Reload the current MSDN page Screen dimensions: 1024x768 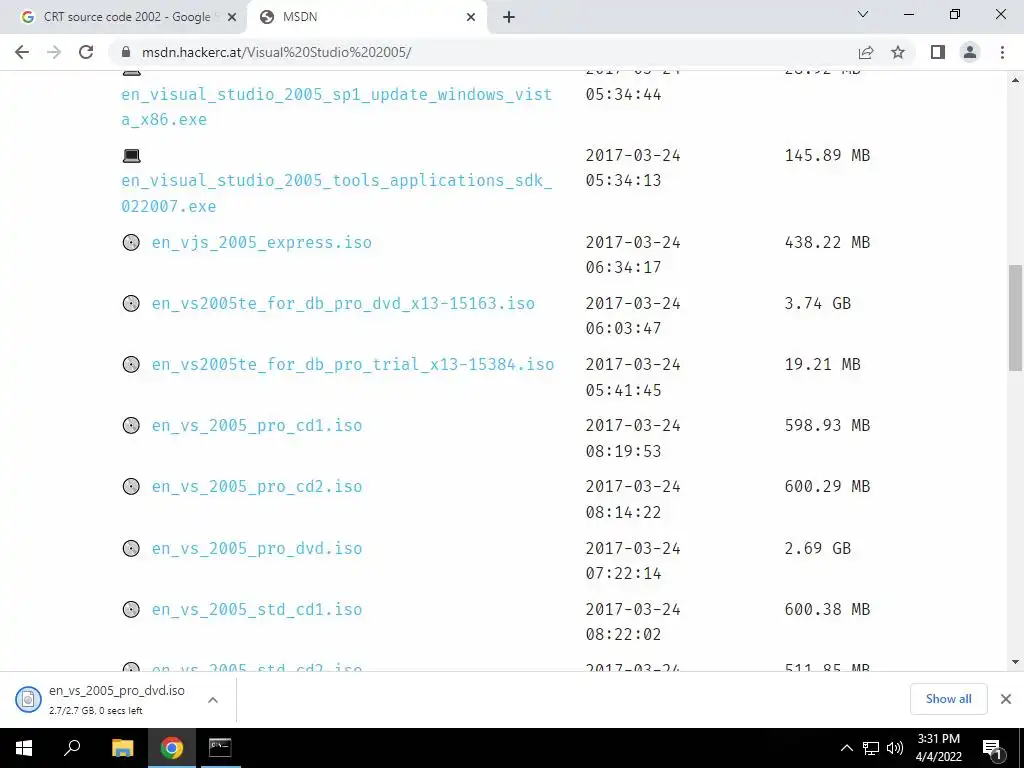(86, 52)
